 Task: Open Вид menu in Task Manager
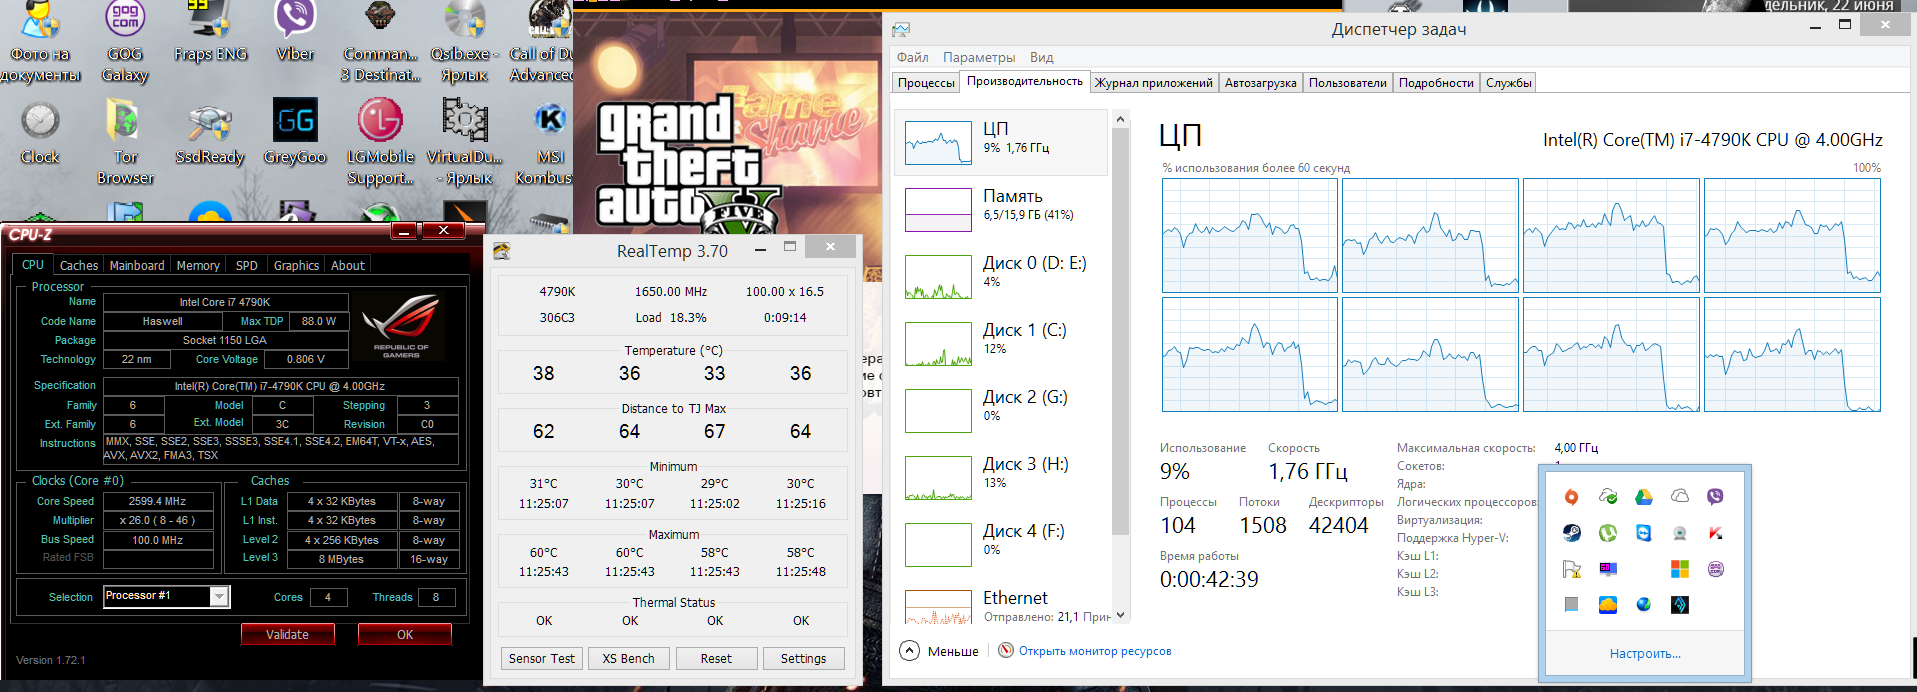click(x=1042, y=57)
